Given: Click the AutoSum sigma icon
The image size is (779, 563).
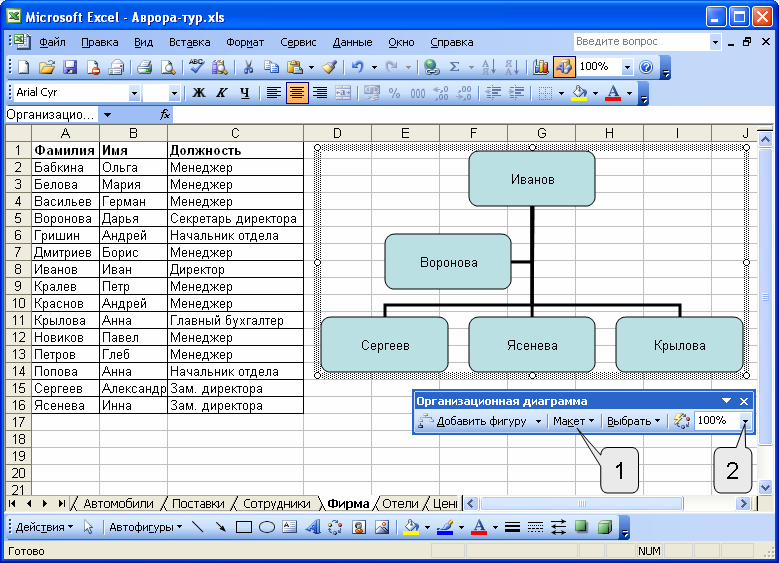Looking at the screenshot, I should pyautogui.click(x=455, y=67).
